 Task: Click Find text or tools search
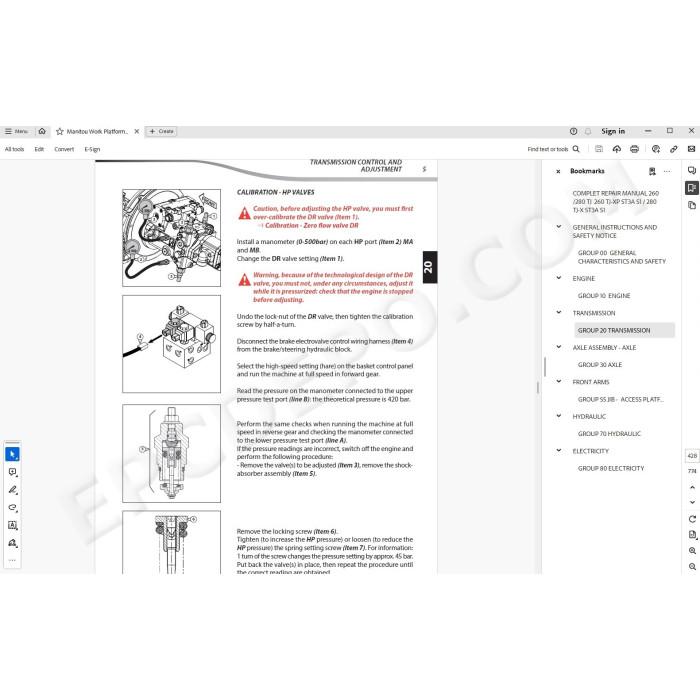tap(553, 149)
